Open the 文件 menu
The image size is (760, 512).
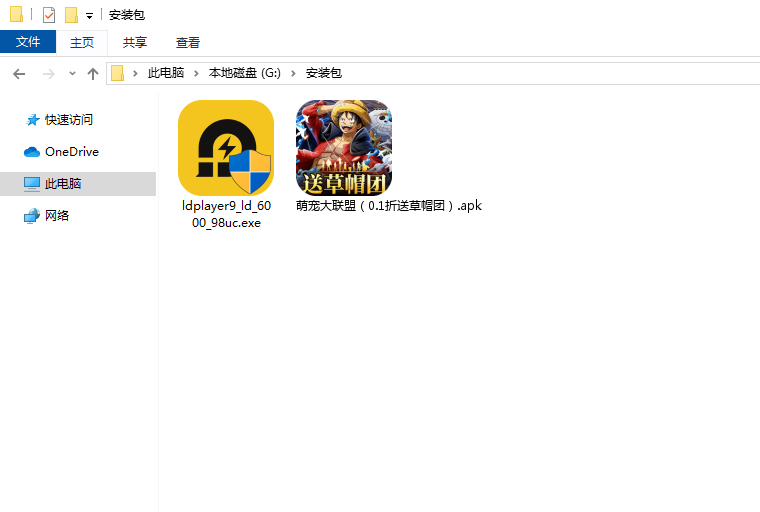(28, 42)
